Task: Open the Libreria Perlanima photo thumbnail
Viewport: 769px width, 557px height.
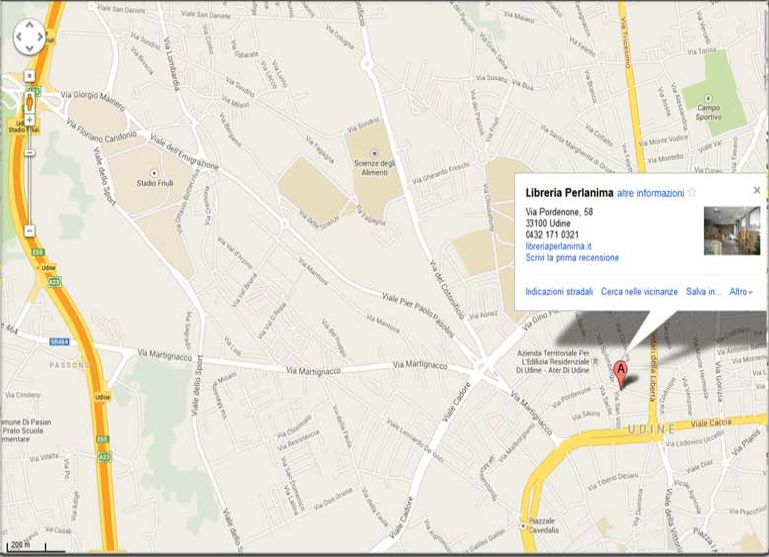Action: point(732,230)
